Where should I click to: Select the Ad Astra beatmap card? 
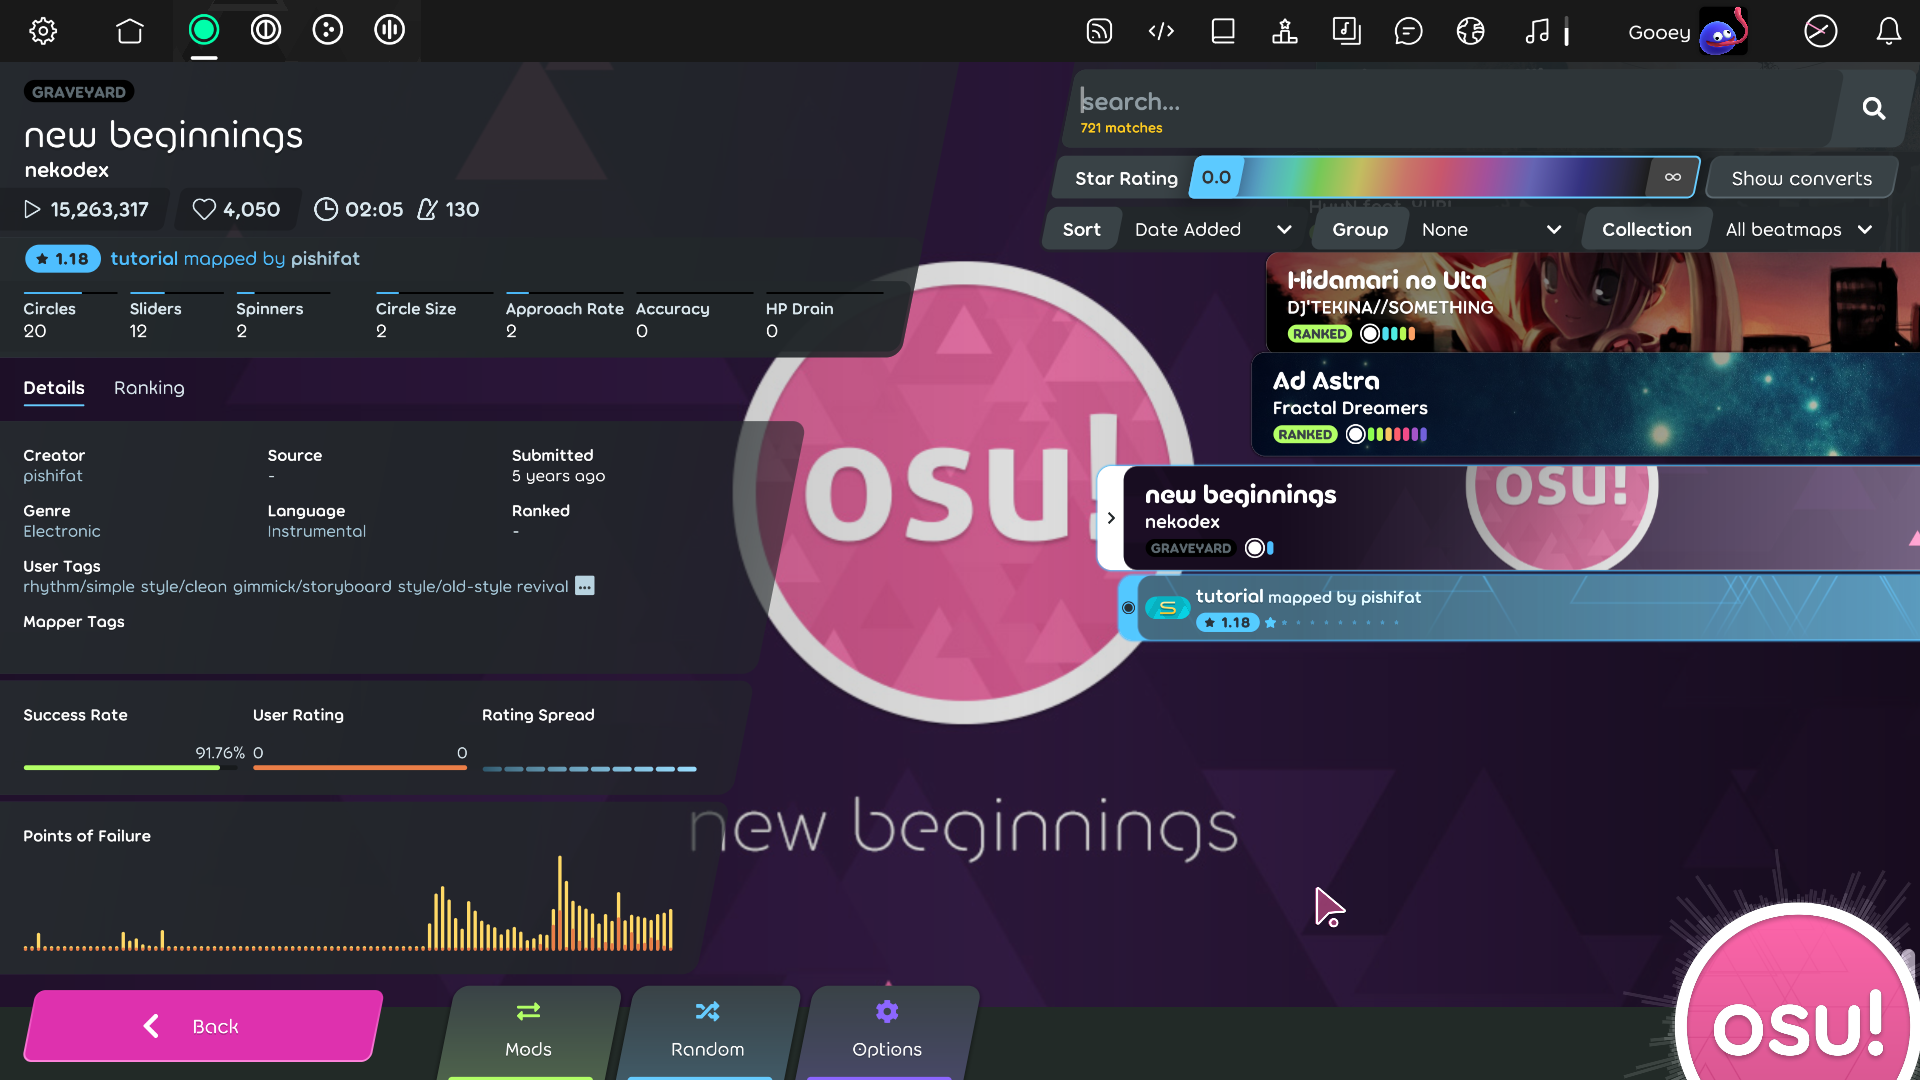(x=1586, y=404)
